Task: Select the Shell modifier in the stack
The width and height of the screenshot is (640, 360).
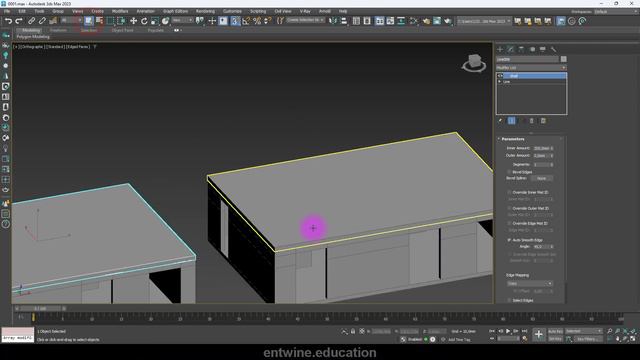Action: click(534, 76)
